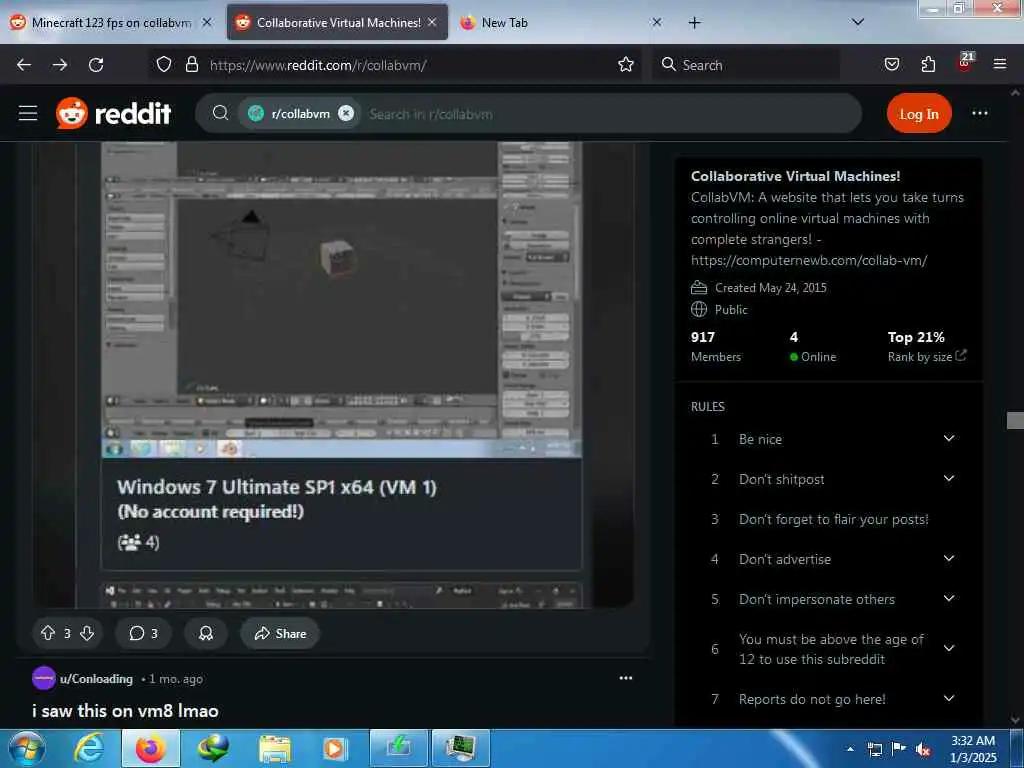The image size is (1024, 768).
Task: Expand the Don't advertise rule
Action: 949,559
